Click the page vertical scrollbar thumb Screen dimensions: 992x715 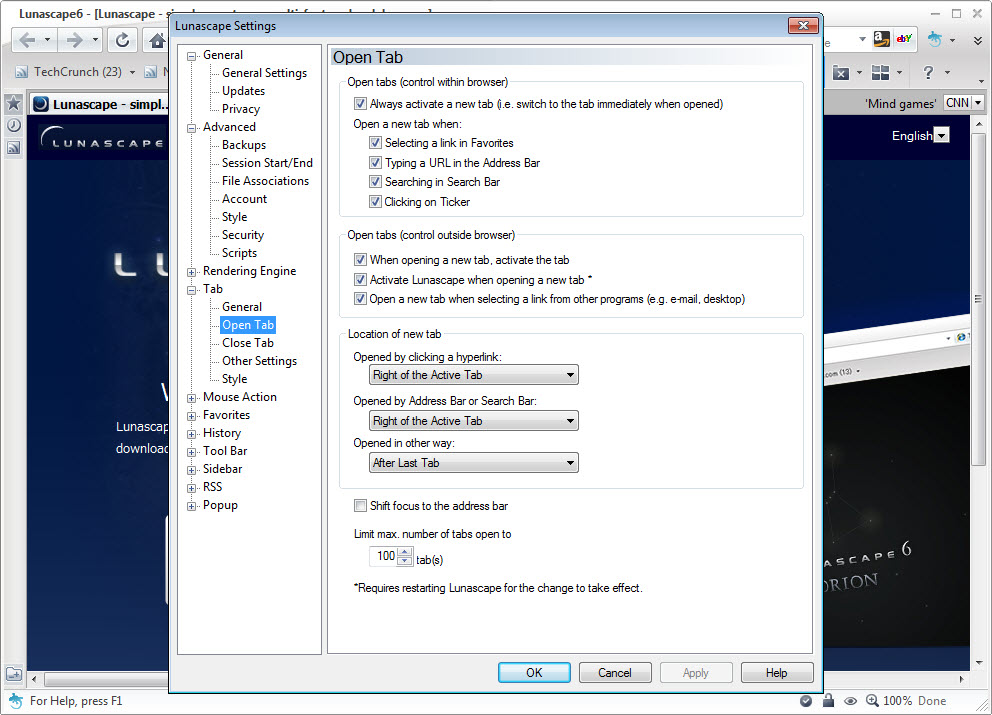click(978, 297)
